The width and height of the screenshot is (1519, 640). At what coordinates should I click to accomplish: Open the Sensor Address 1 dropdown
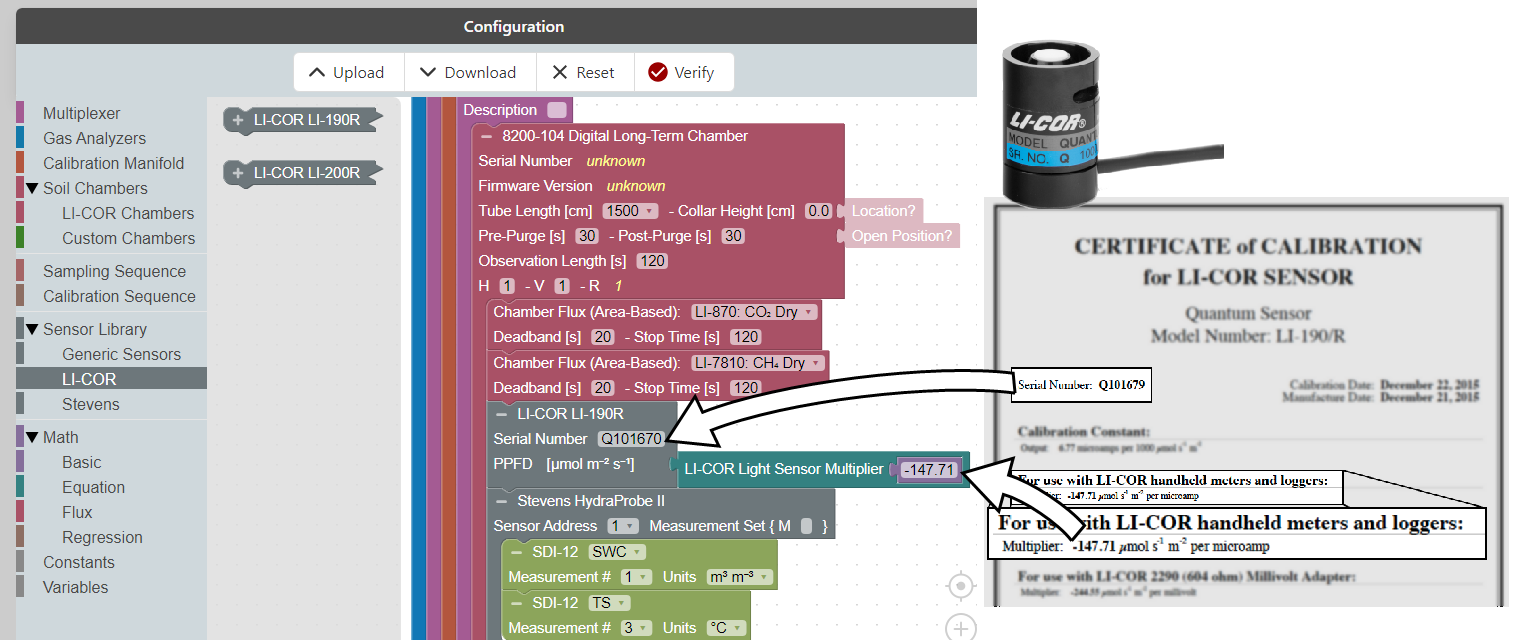click(x=622, y=526)
